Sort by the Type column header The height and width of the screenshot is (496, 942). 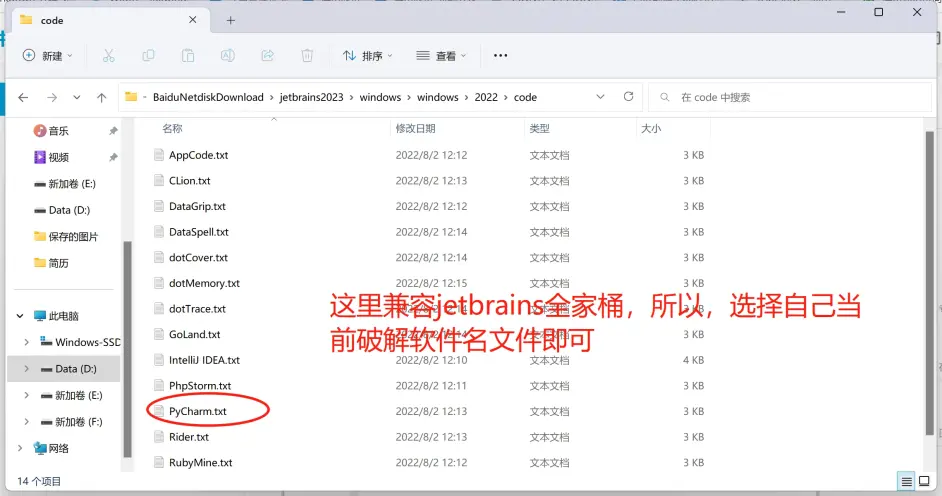[x=539, y=129]
